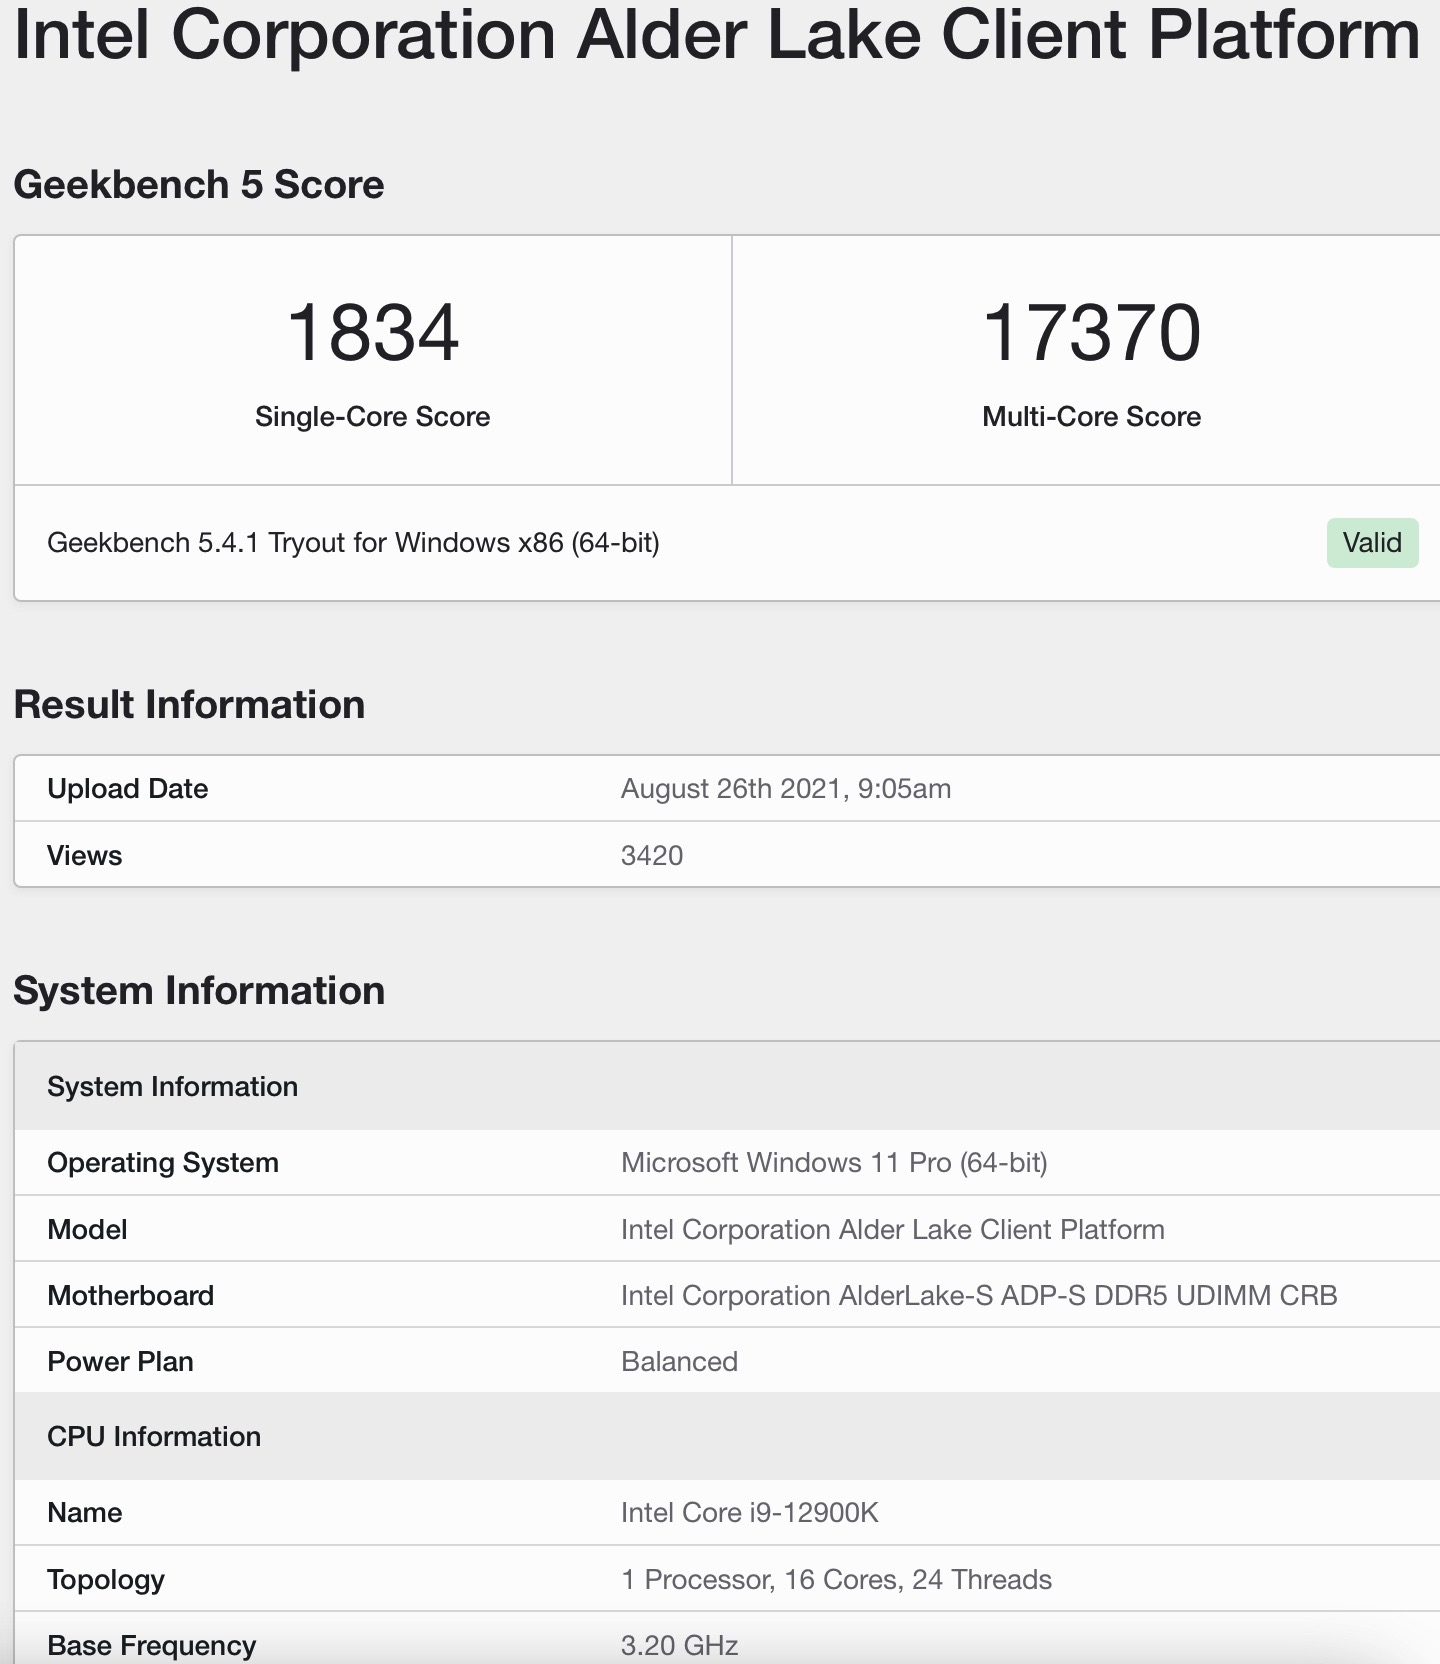Select "1 Processor, 16 Cores, 24 Threads" value

pos(836,1580)
